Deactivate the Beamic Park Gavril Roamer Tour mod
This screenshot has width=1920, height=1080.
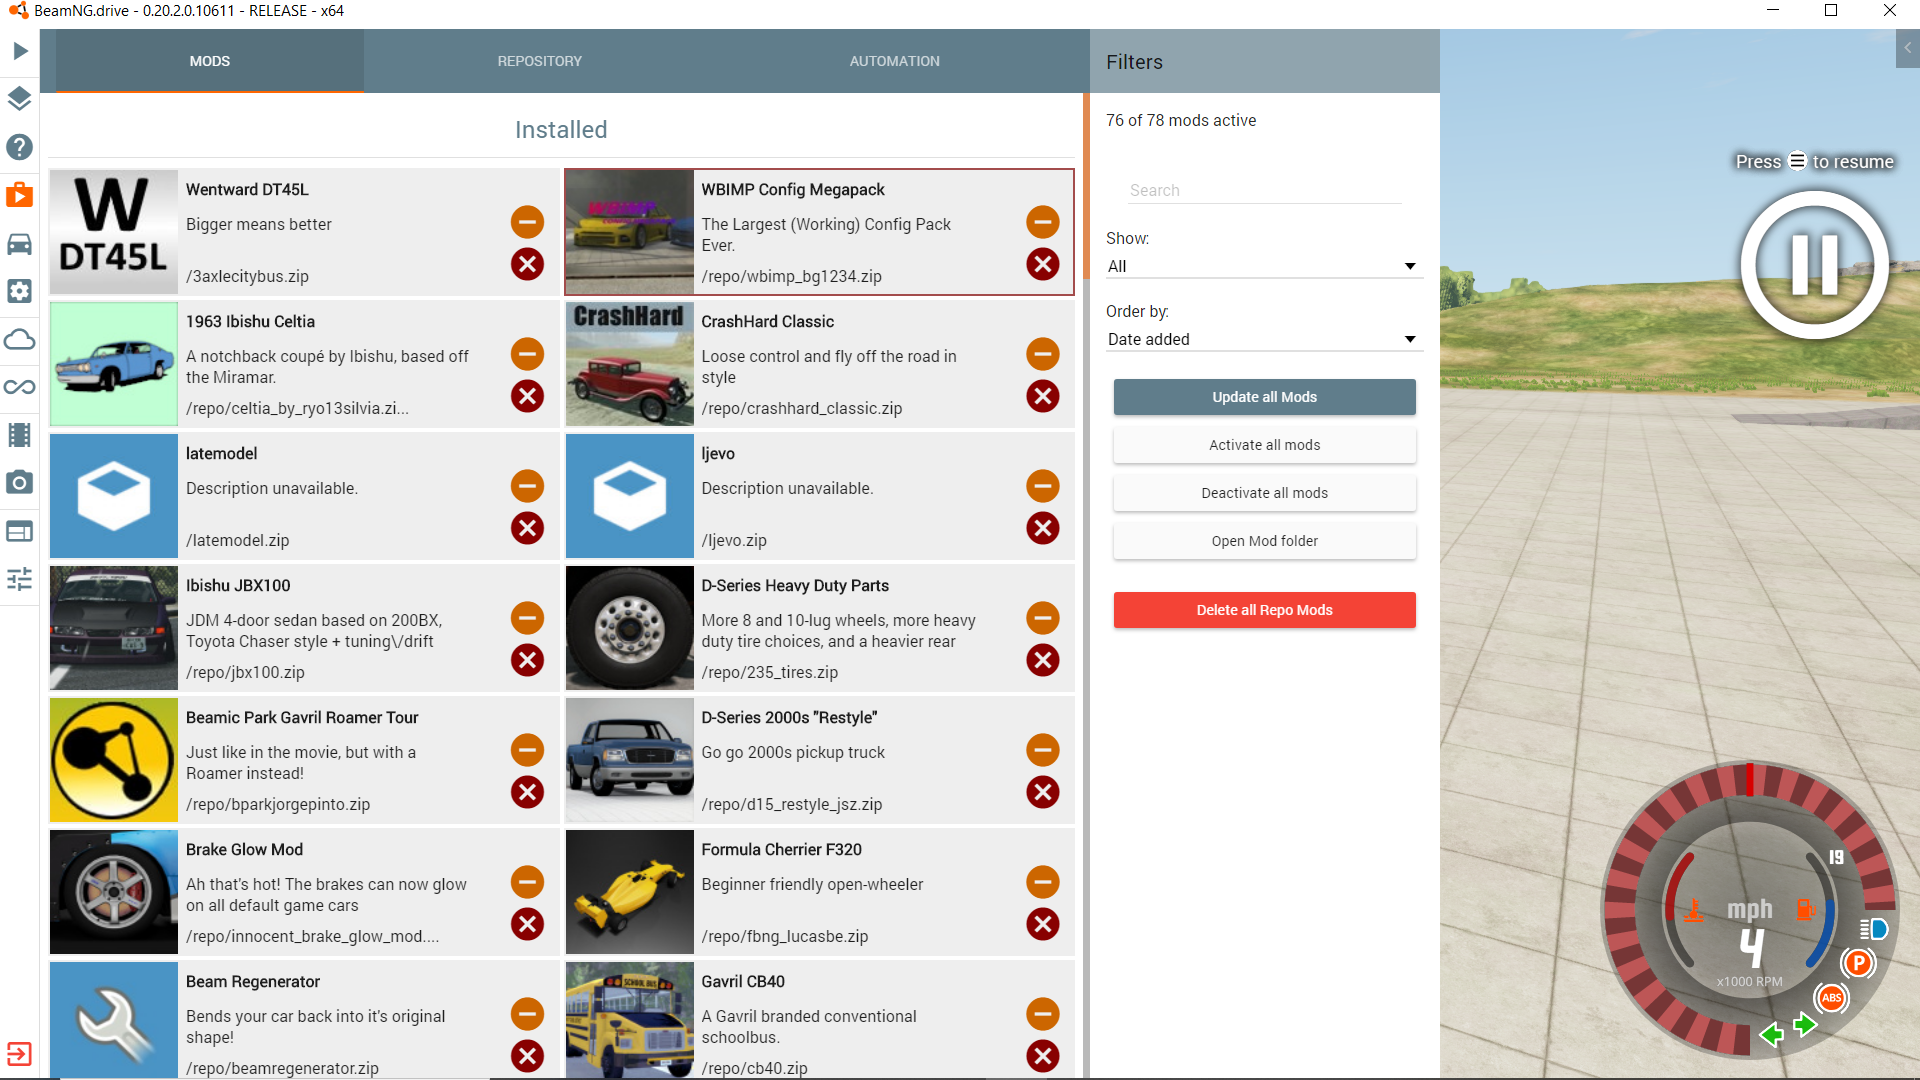click(x=527, y=750)
